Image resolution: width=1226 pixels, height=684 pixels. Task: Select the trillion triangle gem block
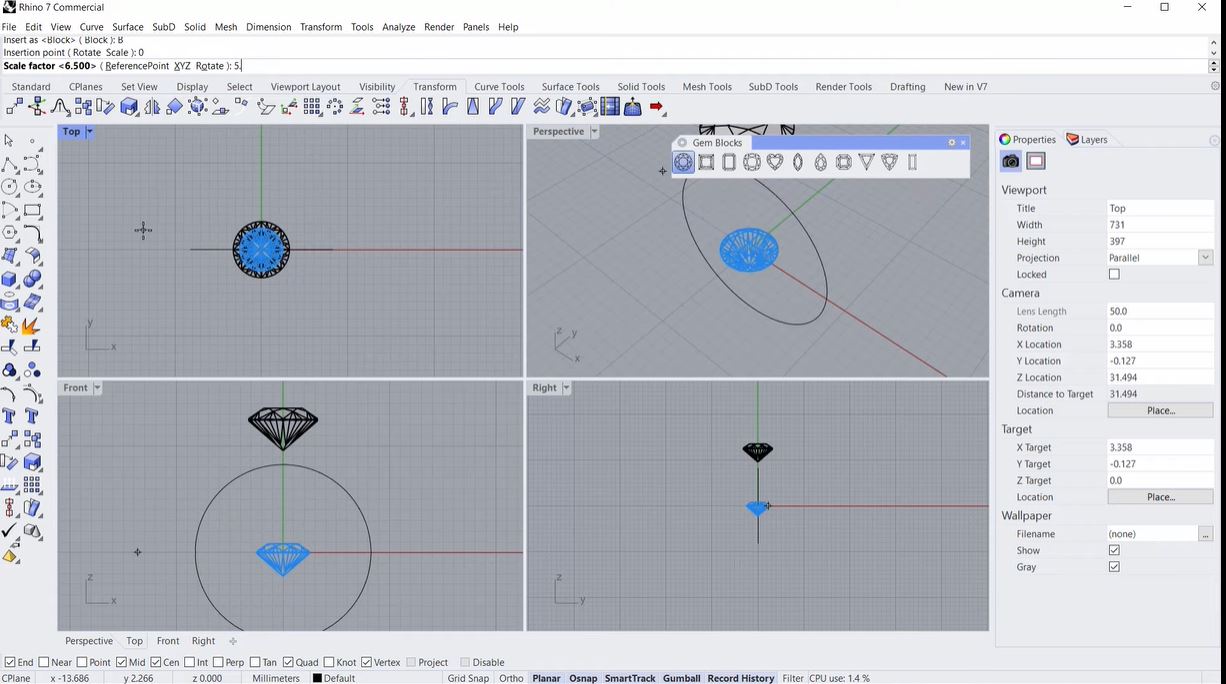(x=866, y=162)
